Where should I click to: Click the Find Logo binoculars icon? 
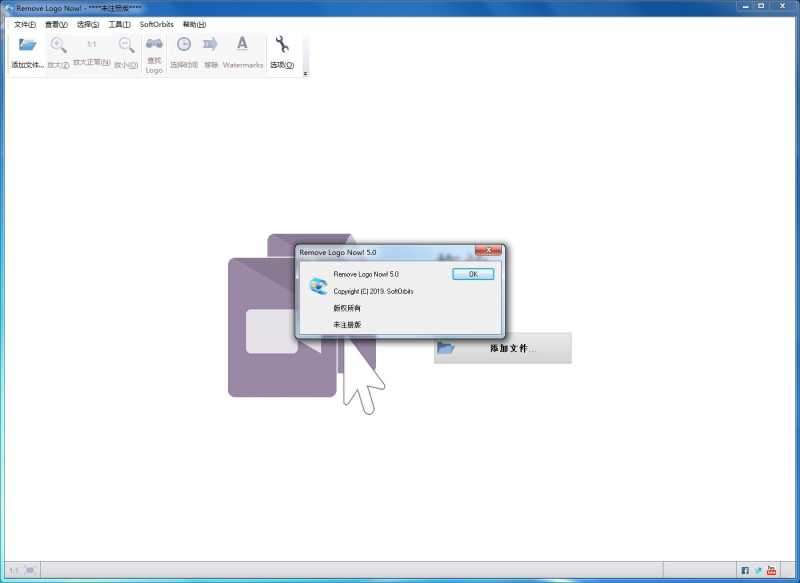[154, 46]
